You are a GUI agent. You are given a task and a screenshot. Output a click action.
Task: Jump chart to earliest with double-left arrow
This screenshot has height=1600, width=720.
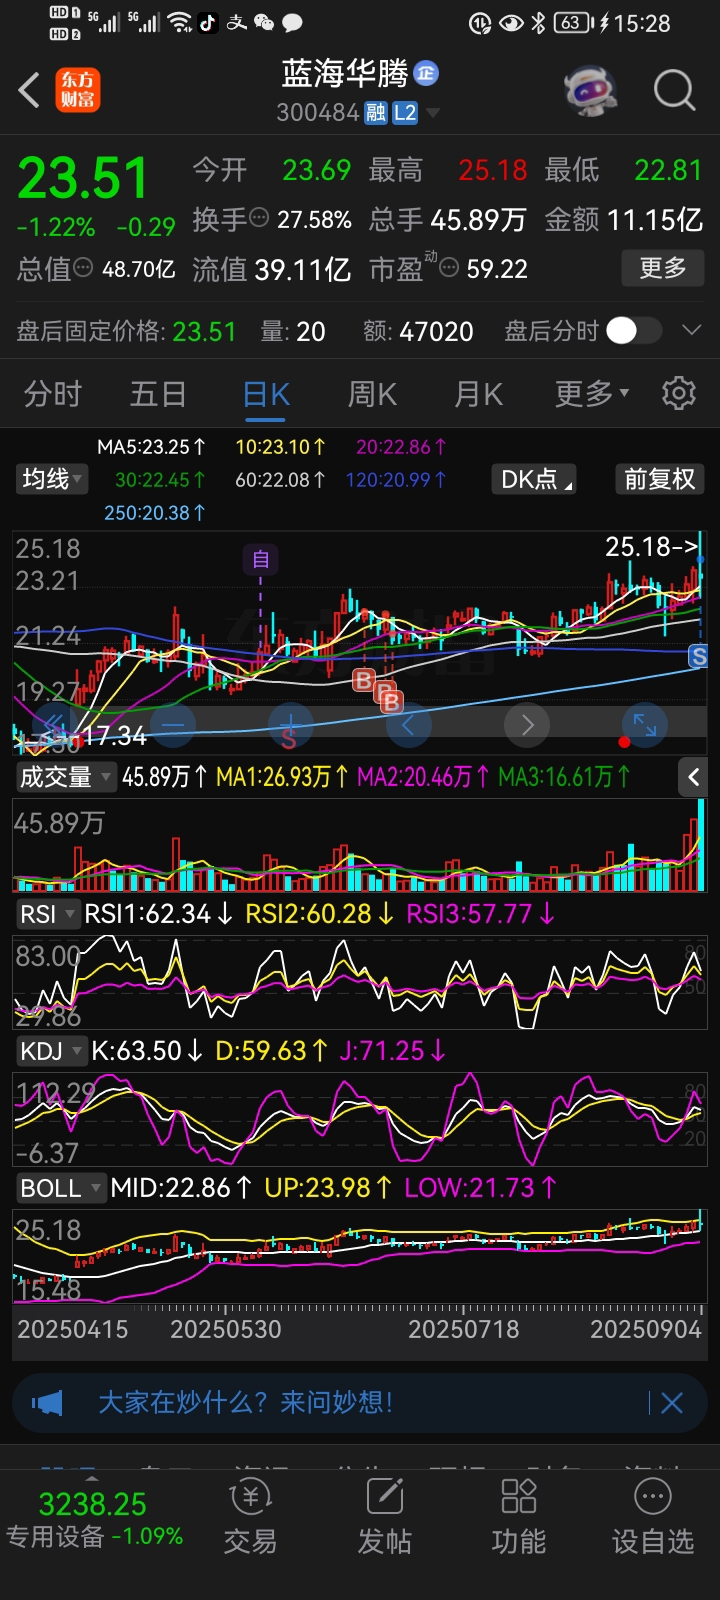click(55, 725)
